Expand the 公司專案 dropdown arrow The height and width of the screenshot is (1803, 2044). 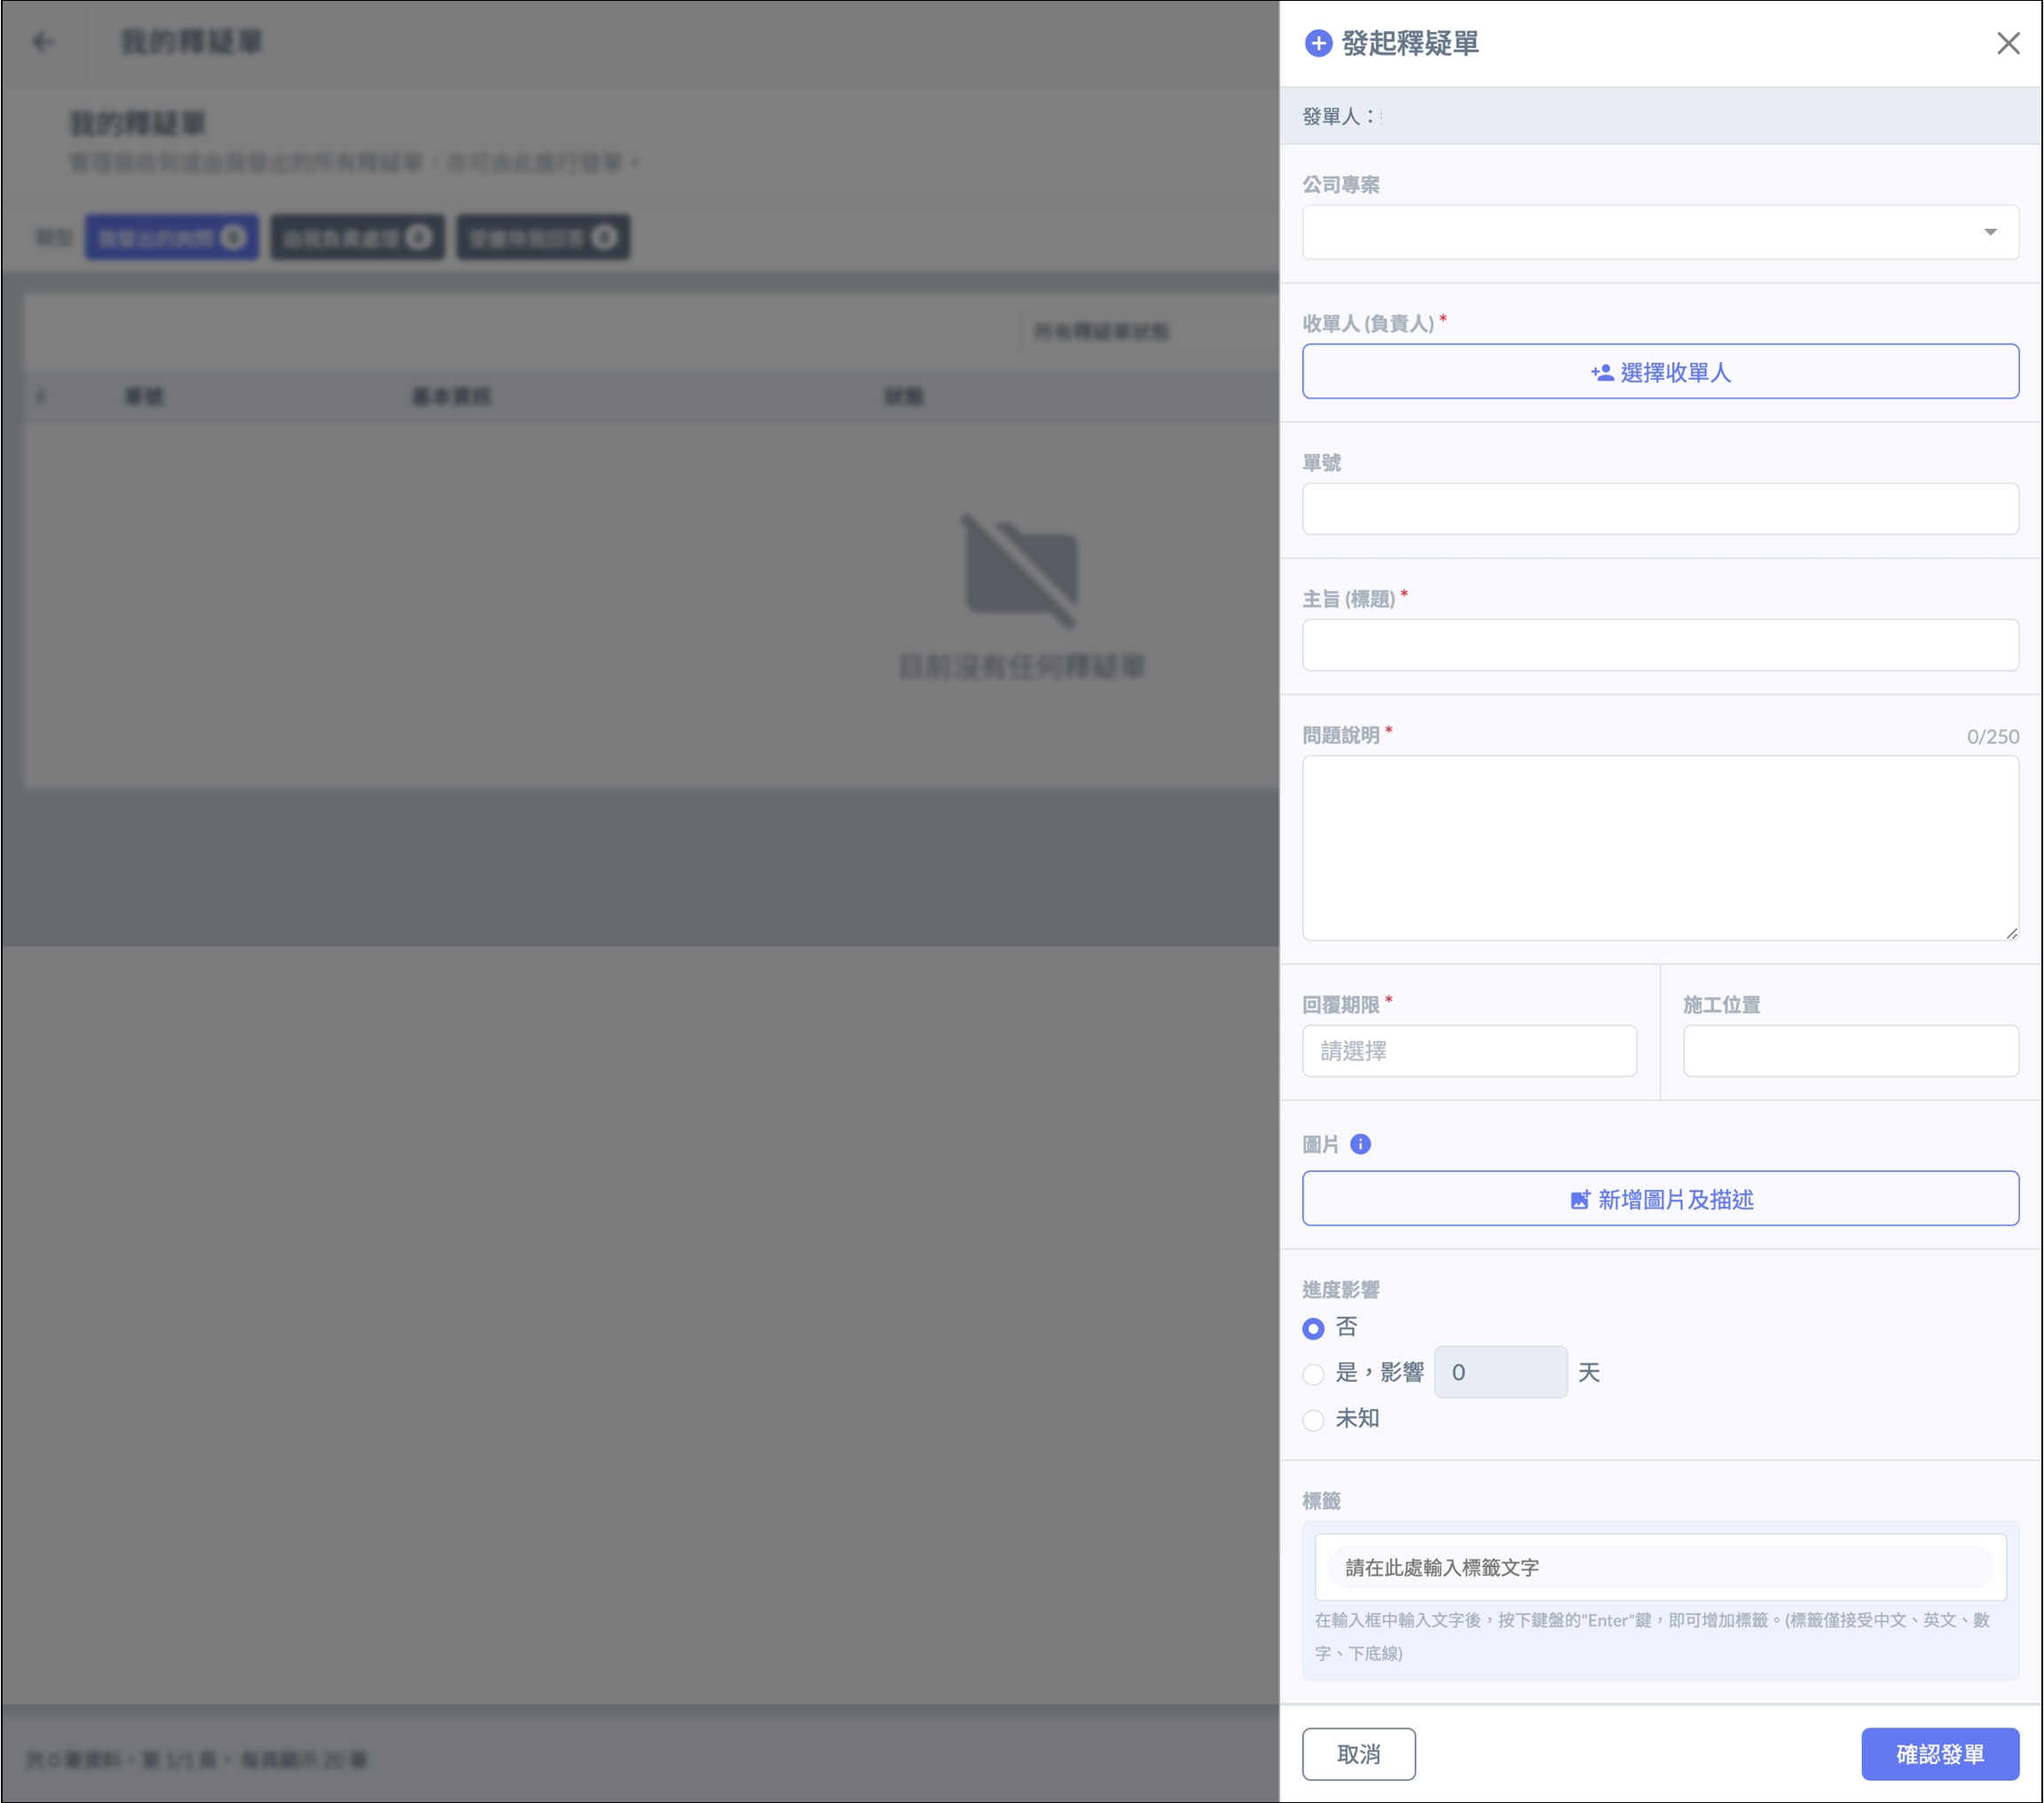(x=1989, y=232)
